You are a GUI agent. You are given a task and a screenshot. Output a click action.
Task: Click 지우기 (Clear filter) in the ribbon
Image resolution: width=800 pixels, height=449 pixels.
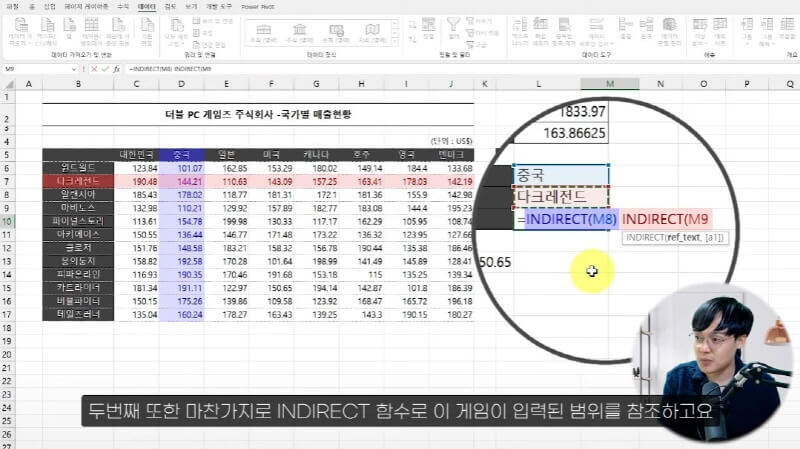pos(480,21)
